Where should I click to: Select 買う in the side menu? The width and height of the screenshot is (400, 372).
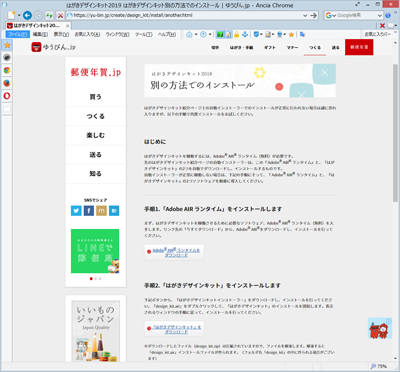point(96,97)
